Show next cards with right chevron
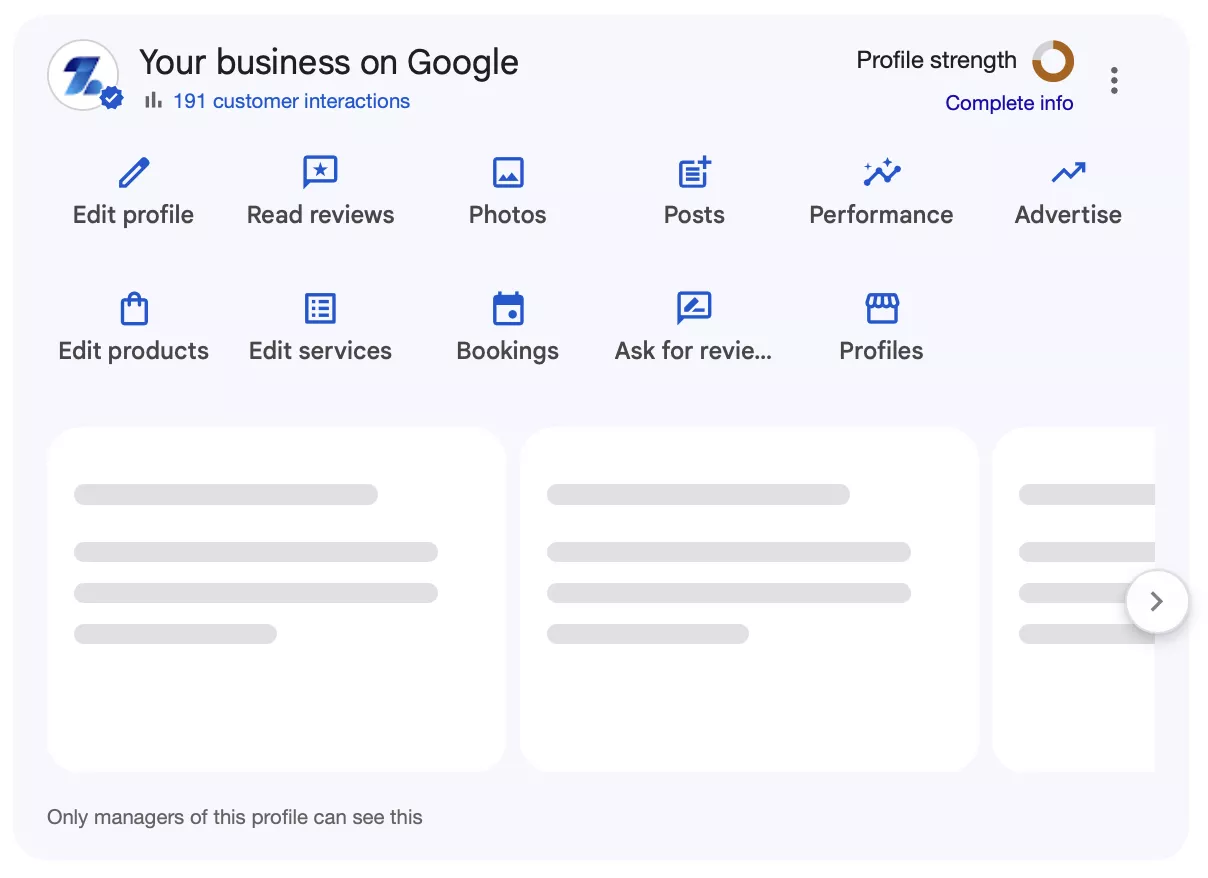This screenshot has width=1208, height=878. pos(1157,602)
